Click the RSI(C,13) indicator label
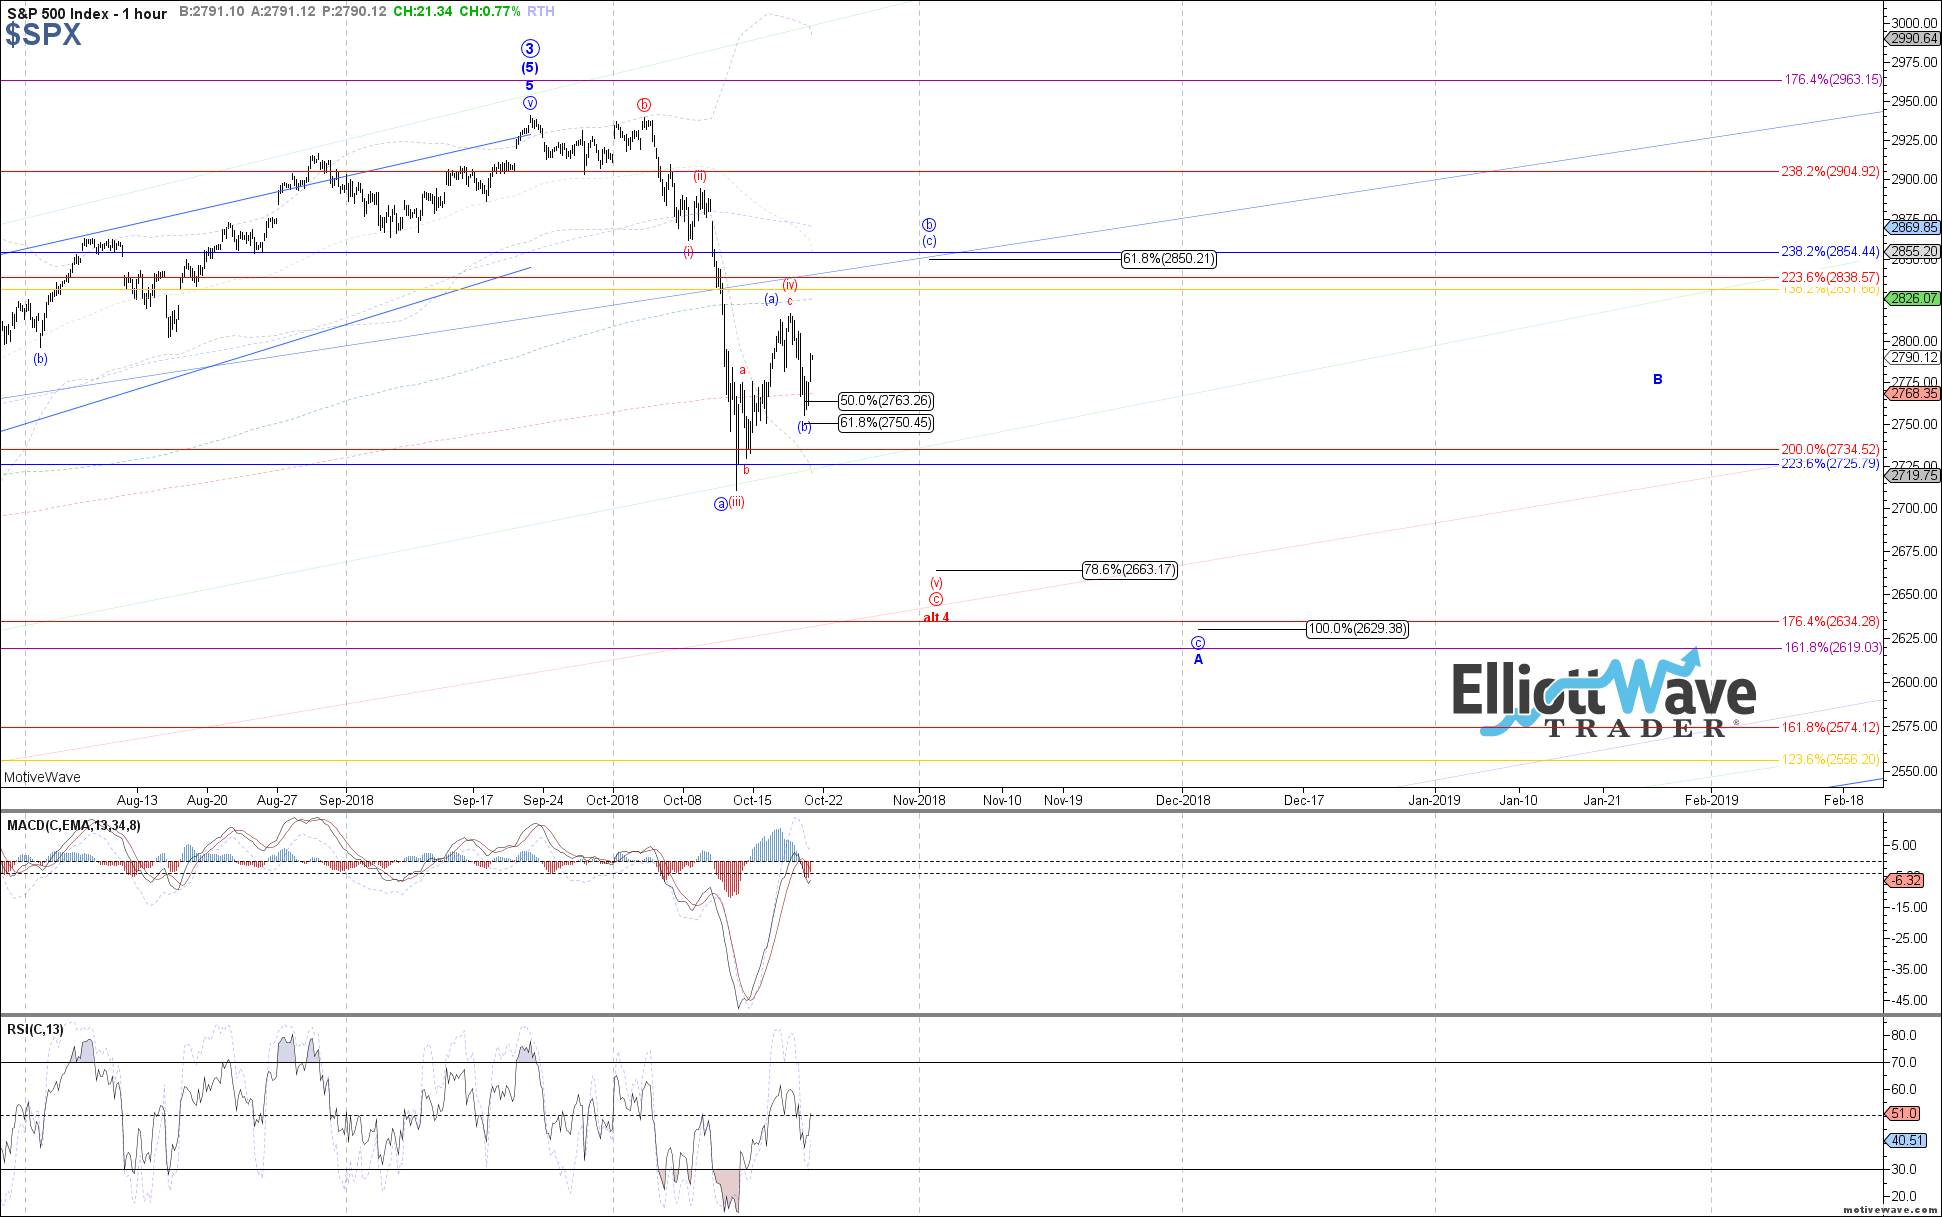The width and height of the screenshot is (1942, 1217). (35, 1029)
